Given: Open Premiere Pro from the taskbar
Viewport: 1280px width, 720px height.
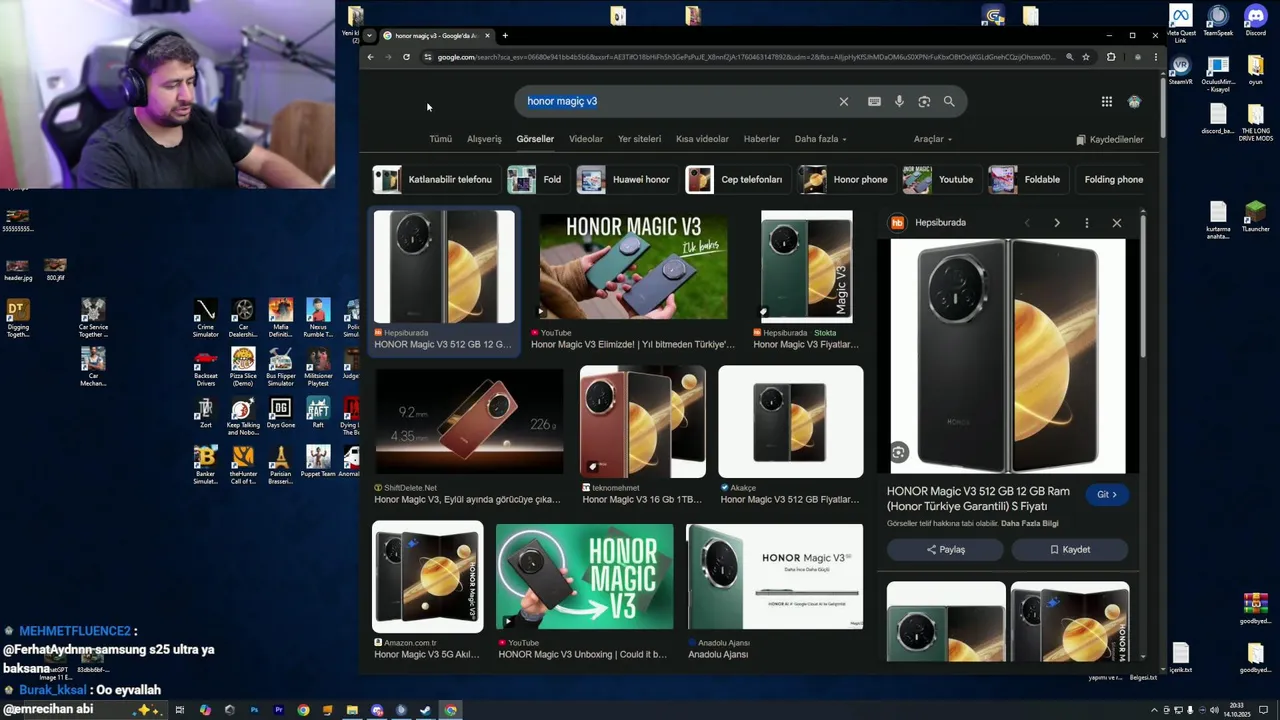Looking at the screenshot, I should (278, 710).
